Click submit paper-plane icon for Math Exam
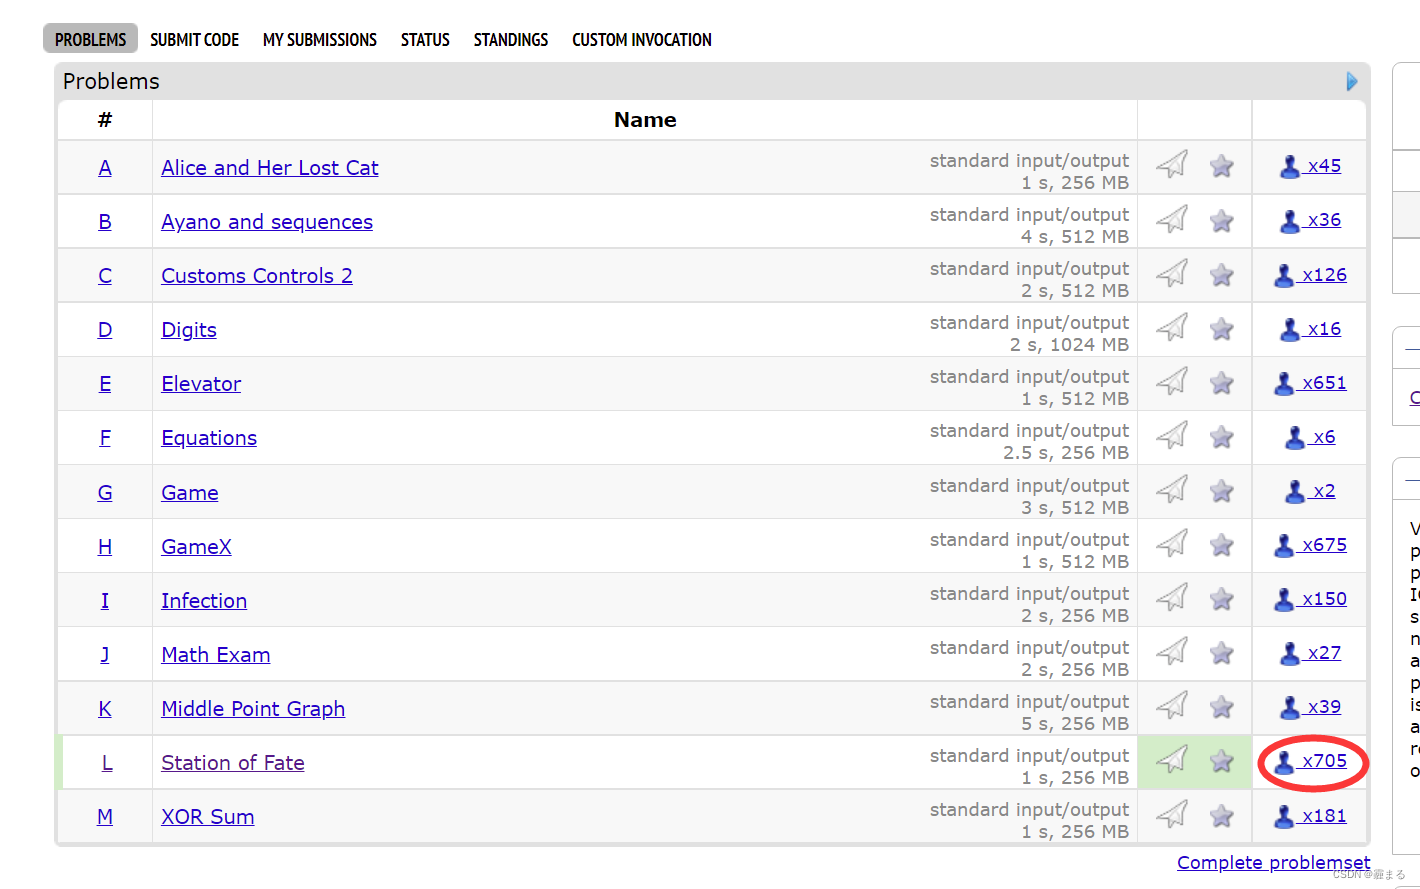 (x=1172, y=652)
